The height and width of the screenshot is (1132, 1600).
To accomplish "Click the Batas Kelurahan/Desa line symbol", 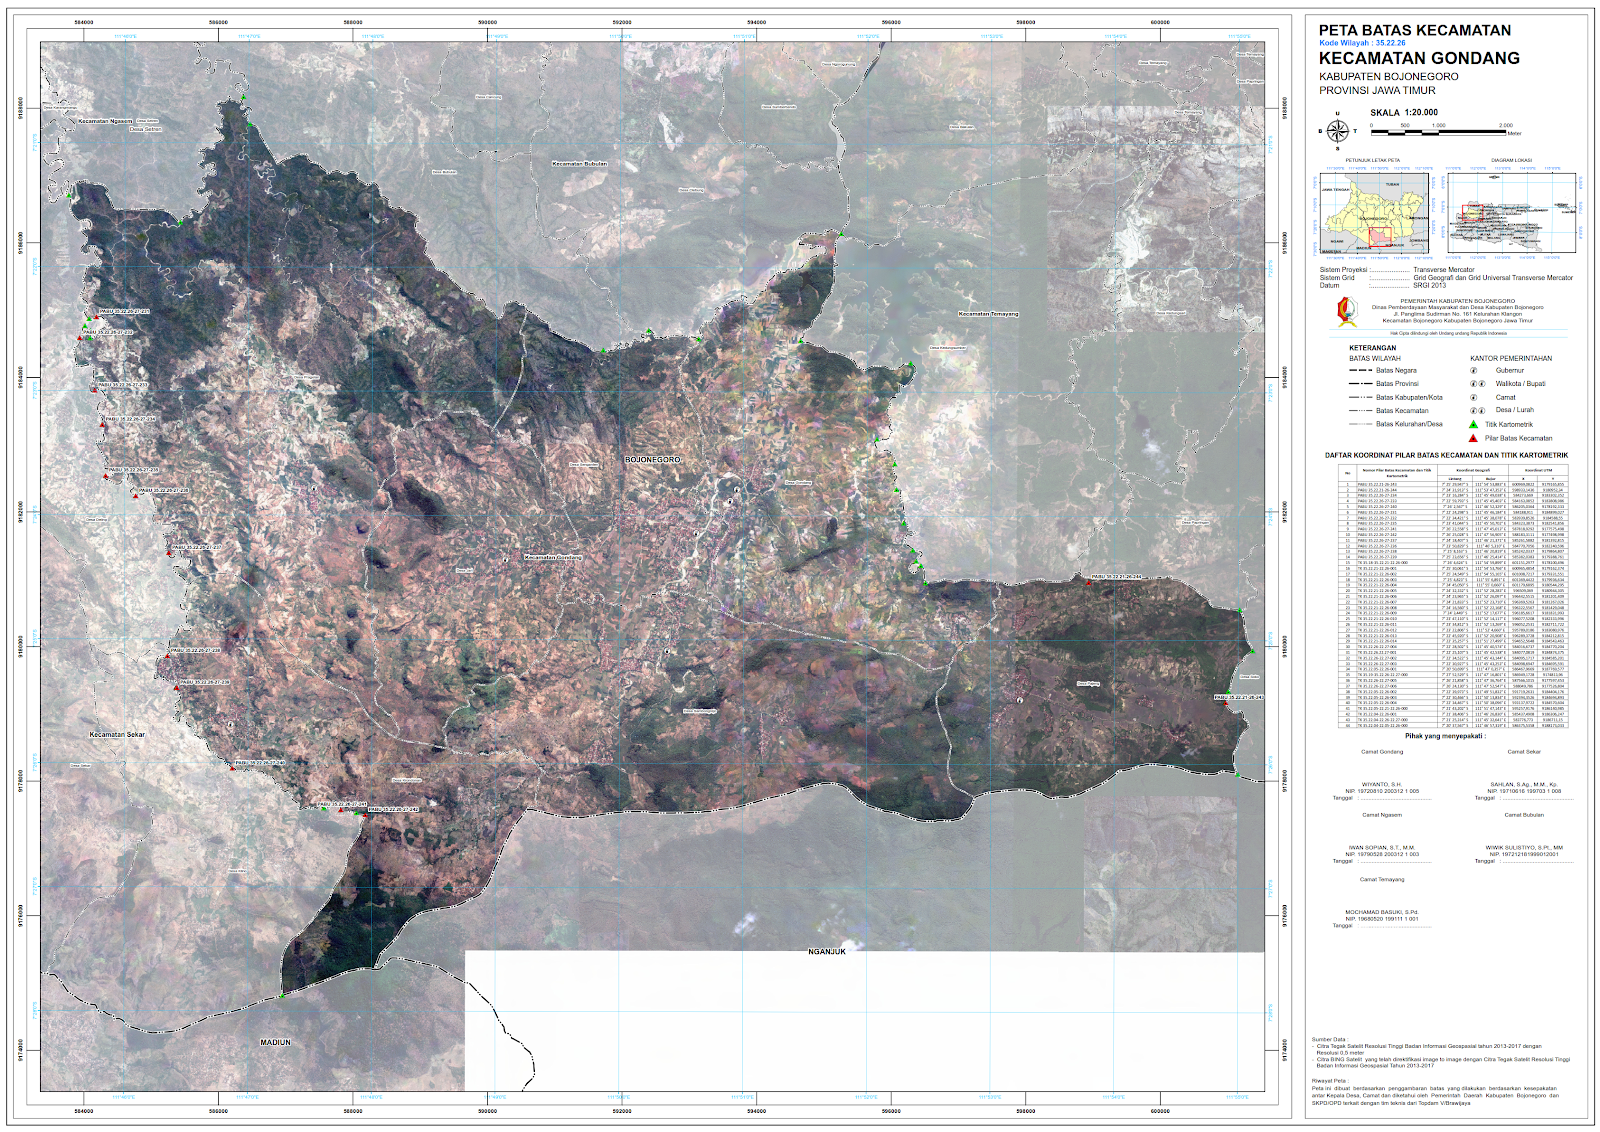I will point(1359,424).
